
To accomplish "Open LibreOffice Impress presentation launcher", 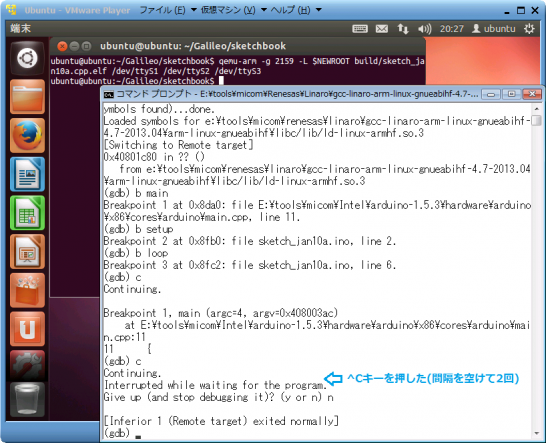I will [x=27, y=251].
